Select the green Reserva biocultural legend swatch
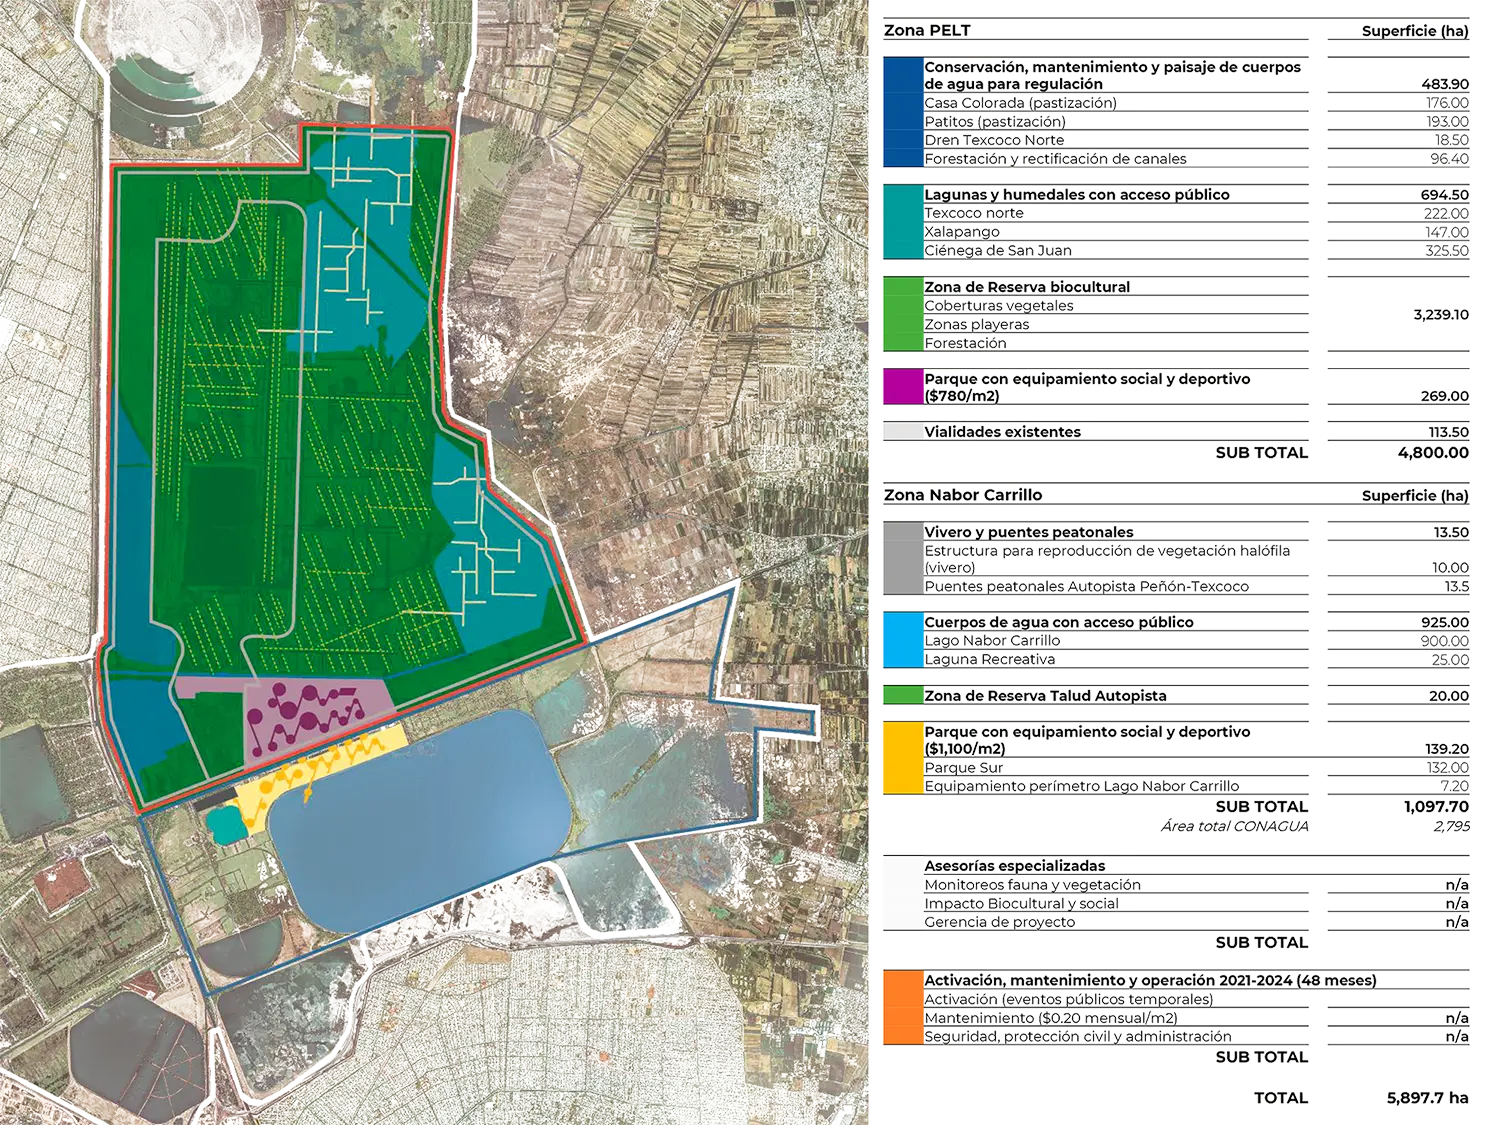The width and height of the screenshot is (1500, 1125). point(901,314)
